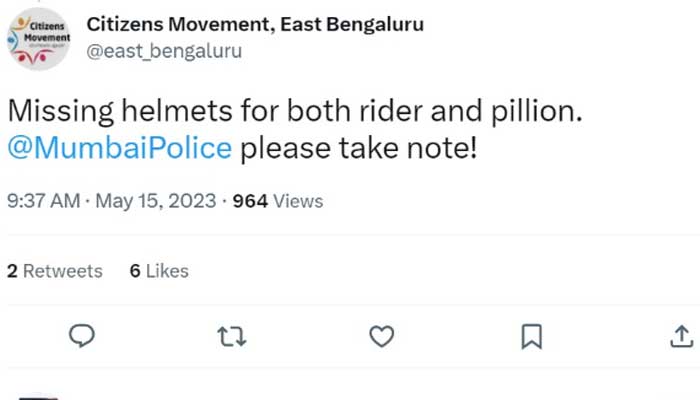The width and height of the screenshot is (700, 400).
Task: Click the 9:37 AM timestamp
Action: point(43,201)
